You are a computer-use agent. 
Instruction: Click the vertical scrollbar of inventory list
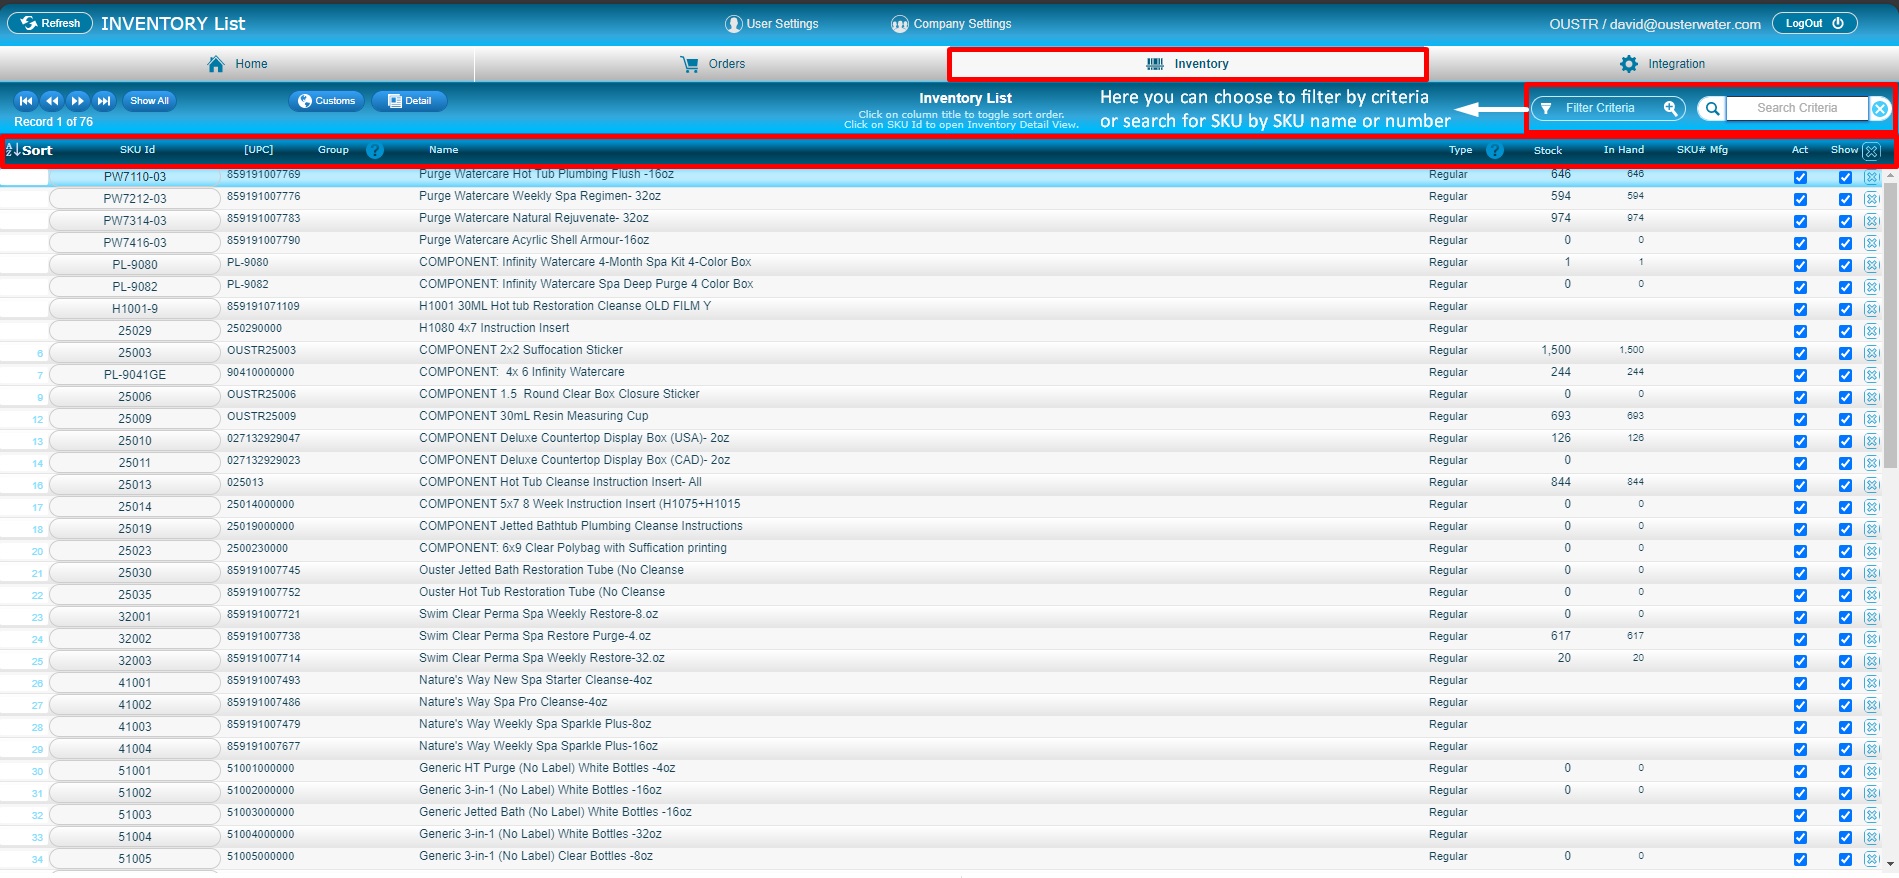tap(1890, 320)
